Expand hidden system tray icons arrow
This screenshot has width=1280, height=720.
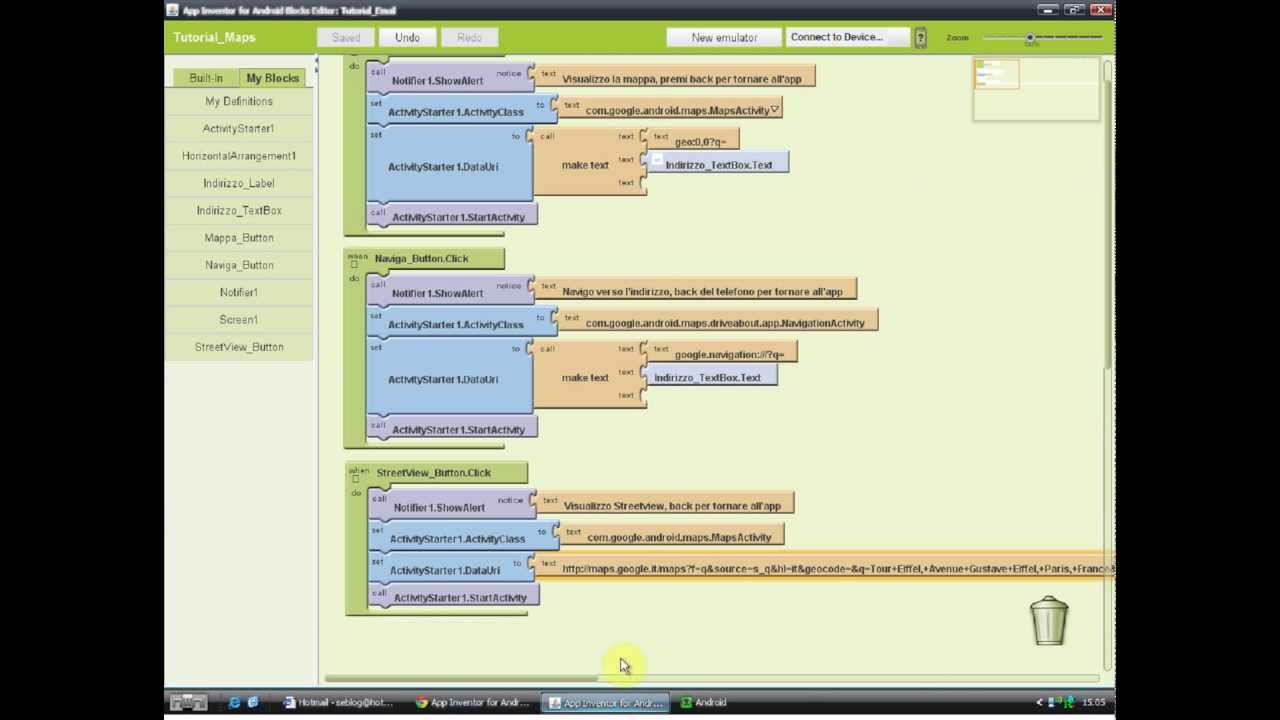(1039, 702)
